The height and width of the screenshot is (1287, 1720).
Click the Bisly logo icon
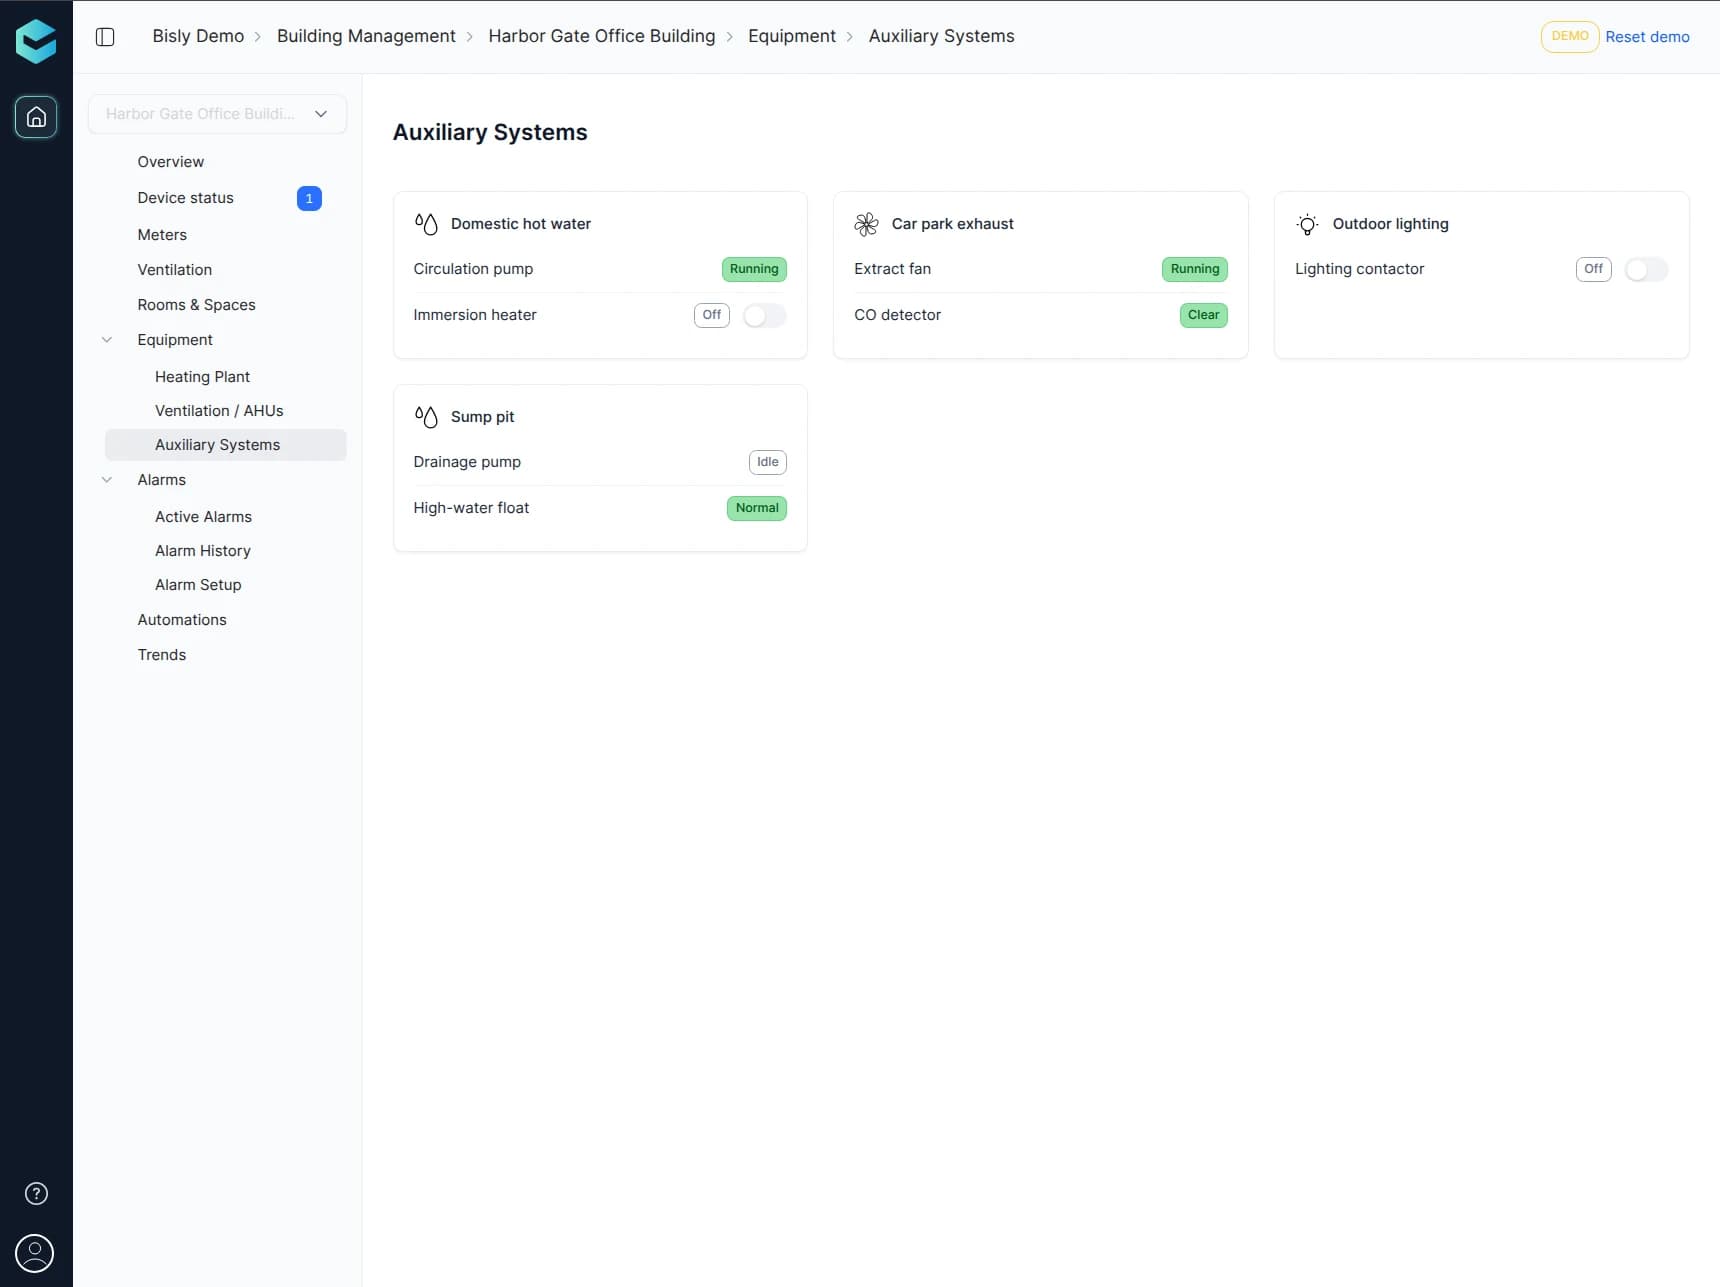[36, 41]
